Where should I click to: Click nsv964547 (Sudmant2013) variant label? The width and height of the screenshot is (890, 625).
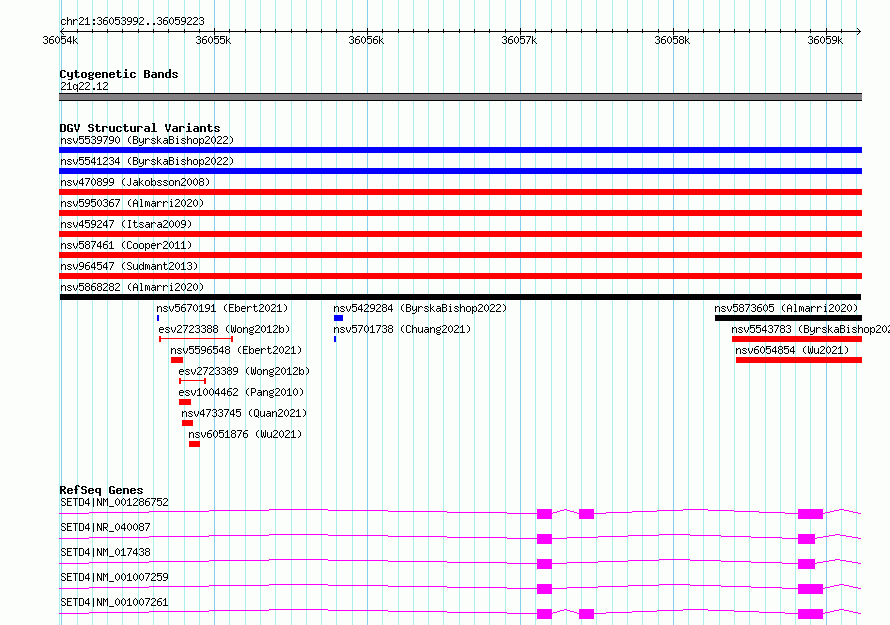[x=129, y=266]
